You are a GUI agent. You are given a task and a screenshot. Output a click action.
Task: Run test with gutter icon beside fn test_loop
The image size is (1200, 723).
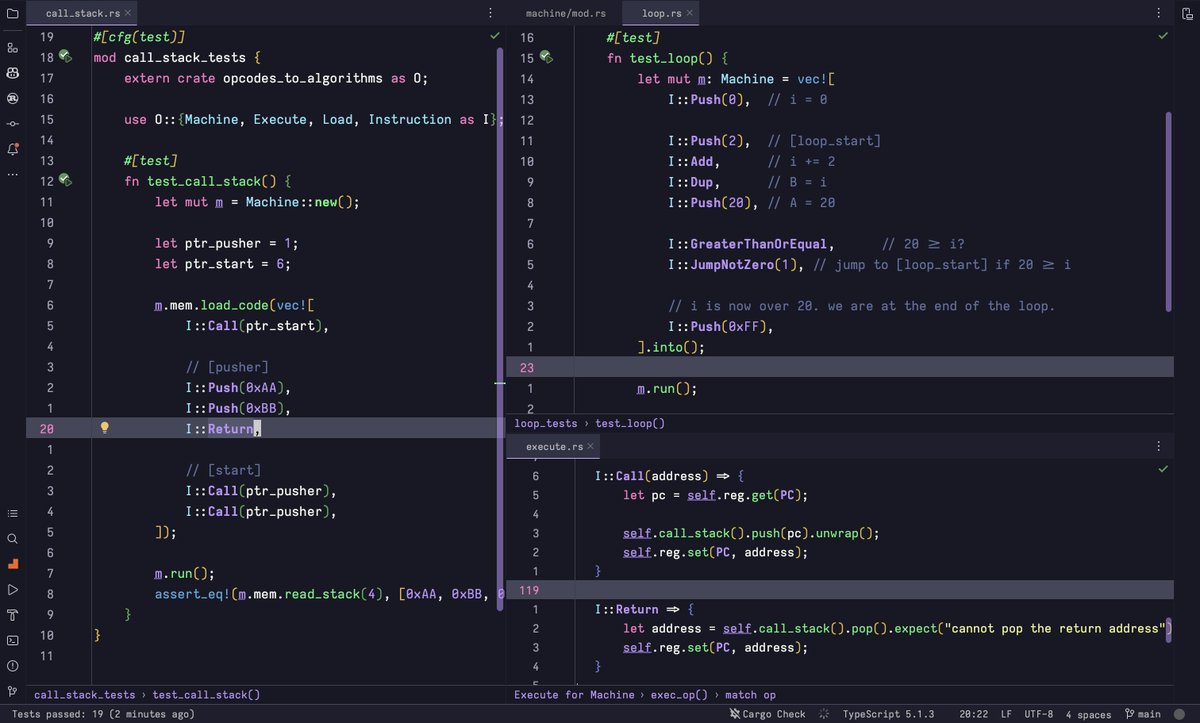(x=546, y=58)
